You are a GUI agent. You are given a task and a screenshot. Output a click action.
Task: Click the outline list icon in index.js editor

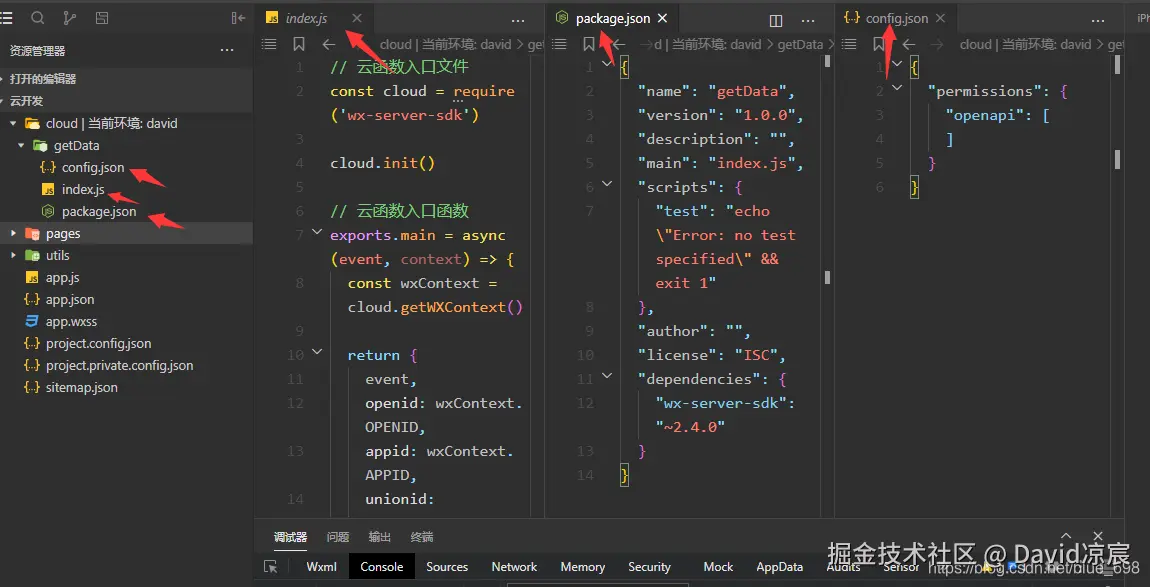click(x=269, y=45)
